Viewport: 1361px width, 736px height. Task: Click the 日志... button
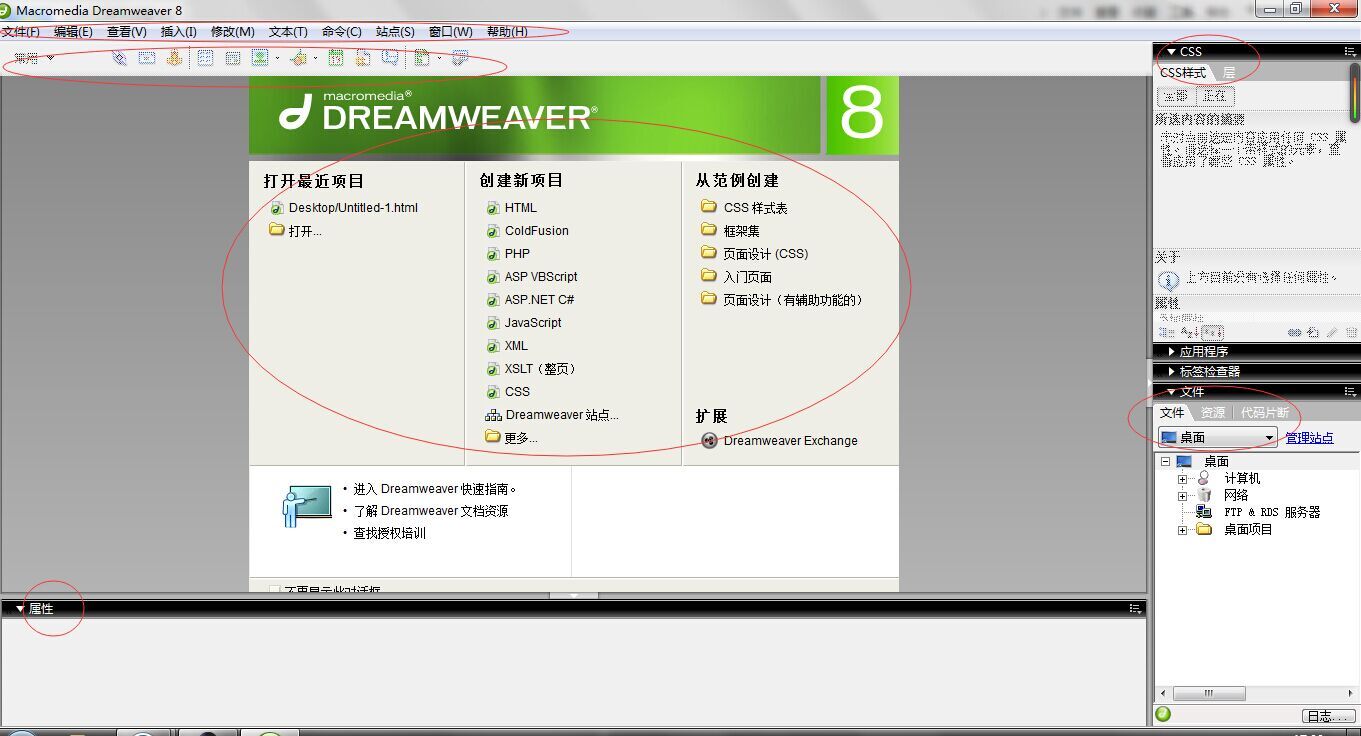(x=1328, y=716)
